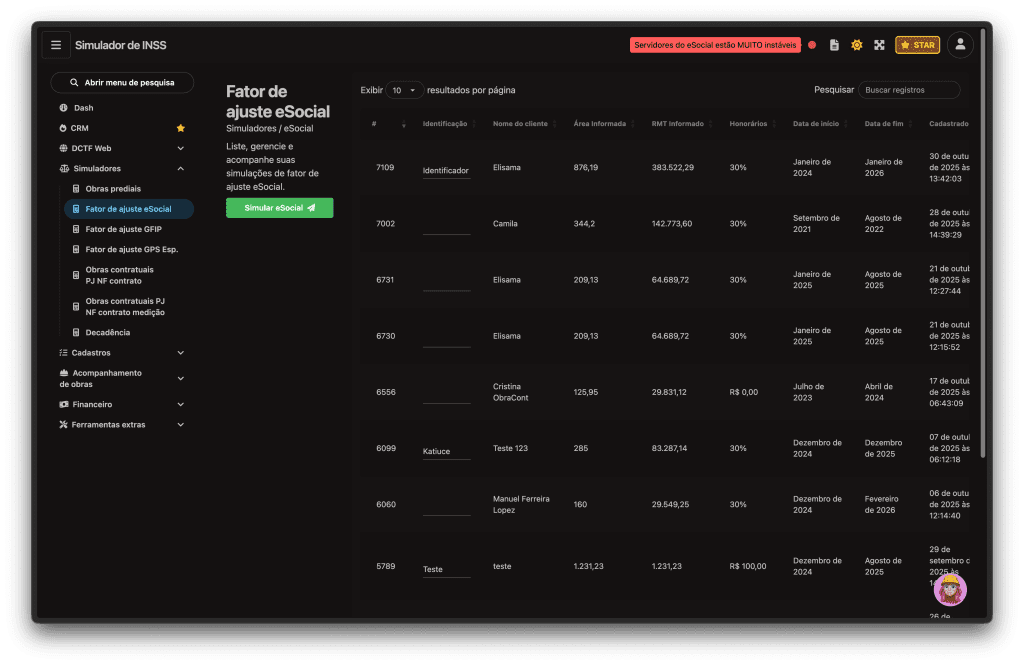This screenshot has width=1024, height=665.
Task: Click the gold star beside CRM
Action: (181, 128)
